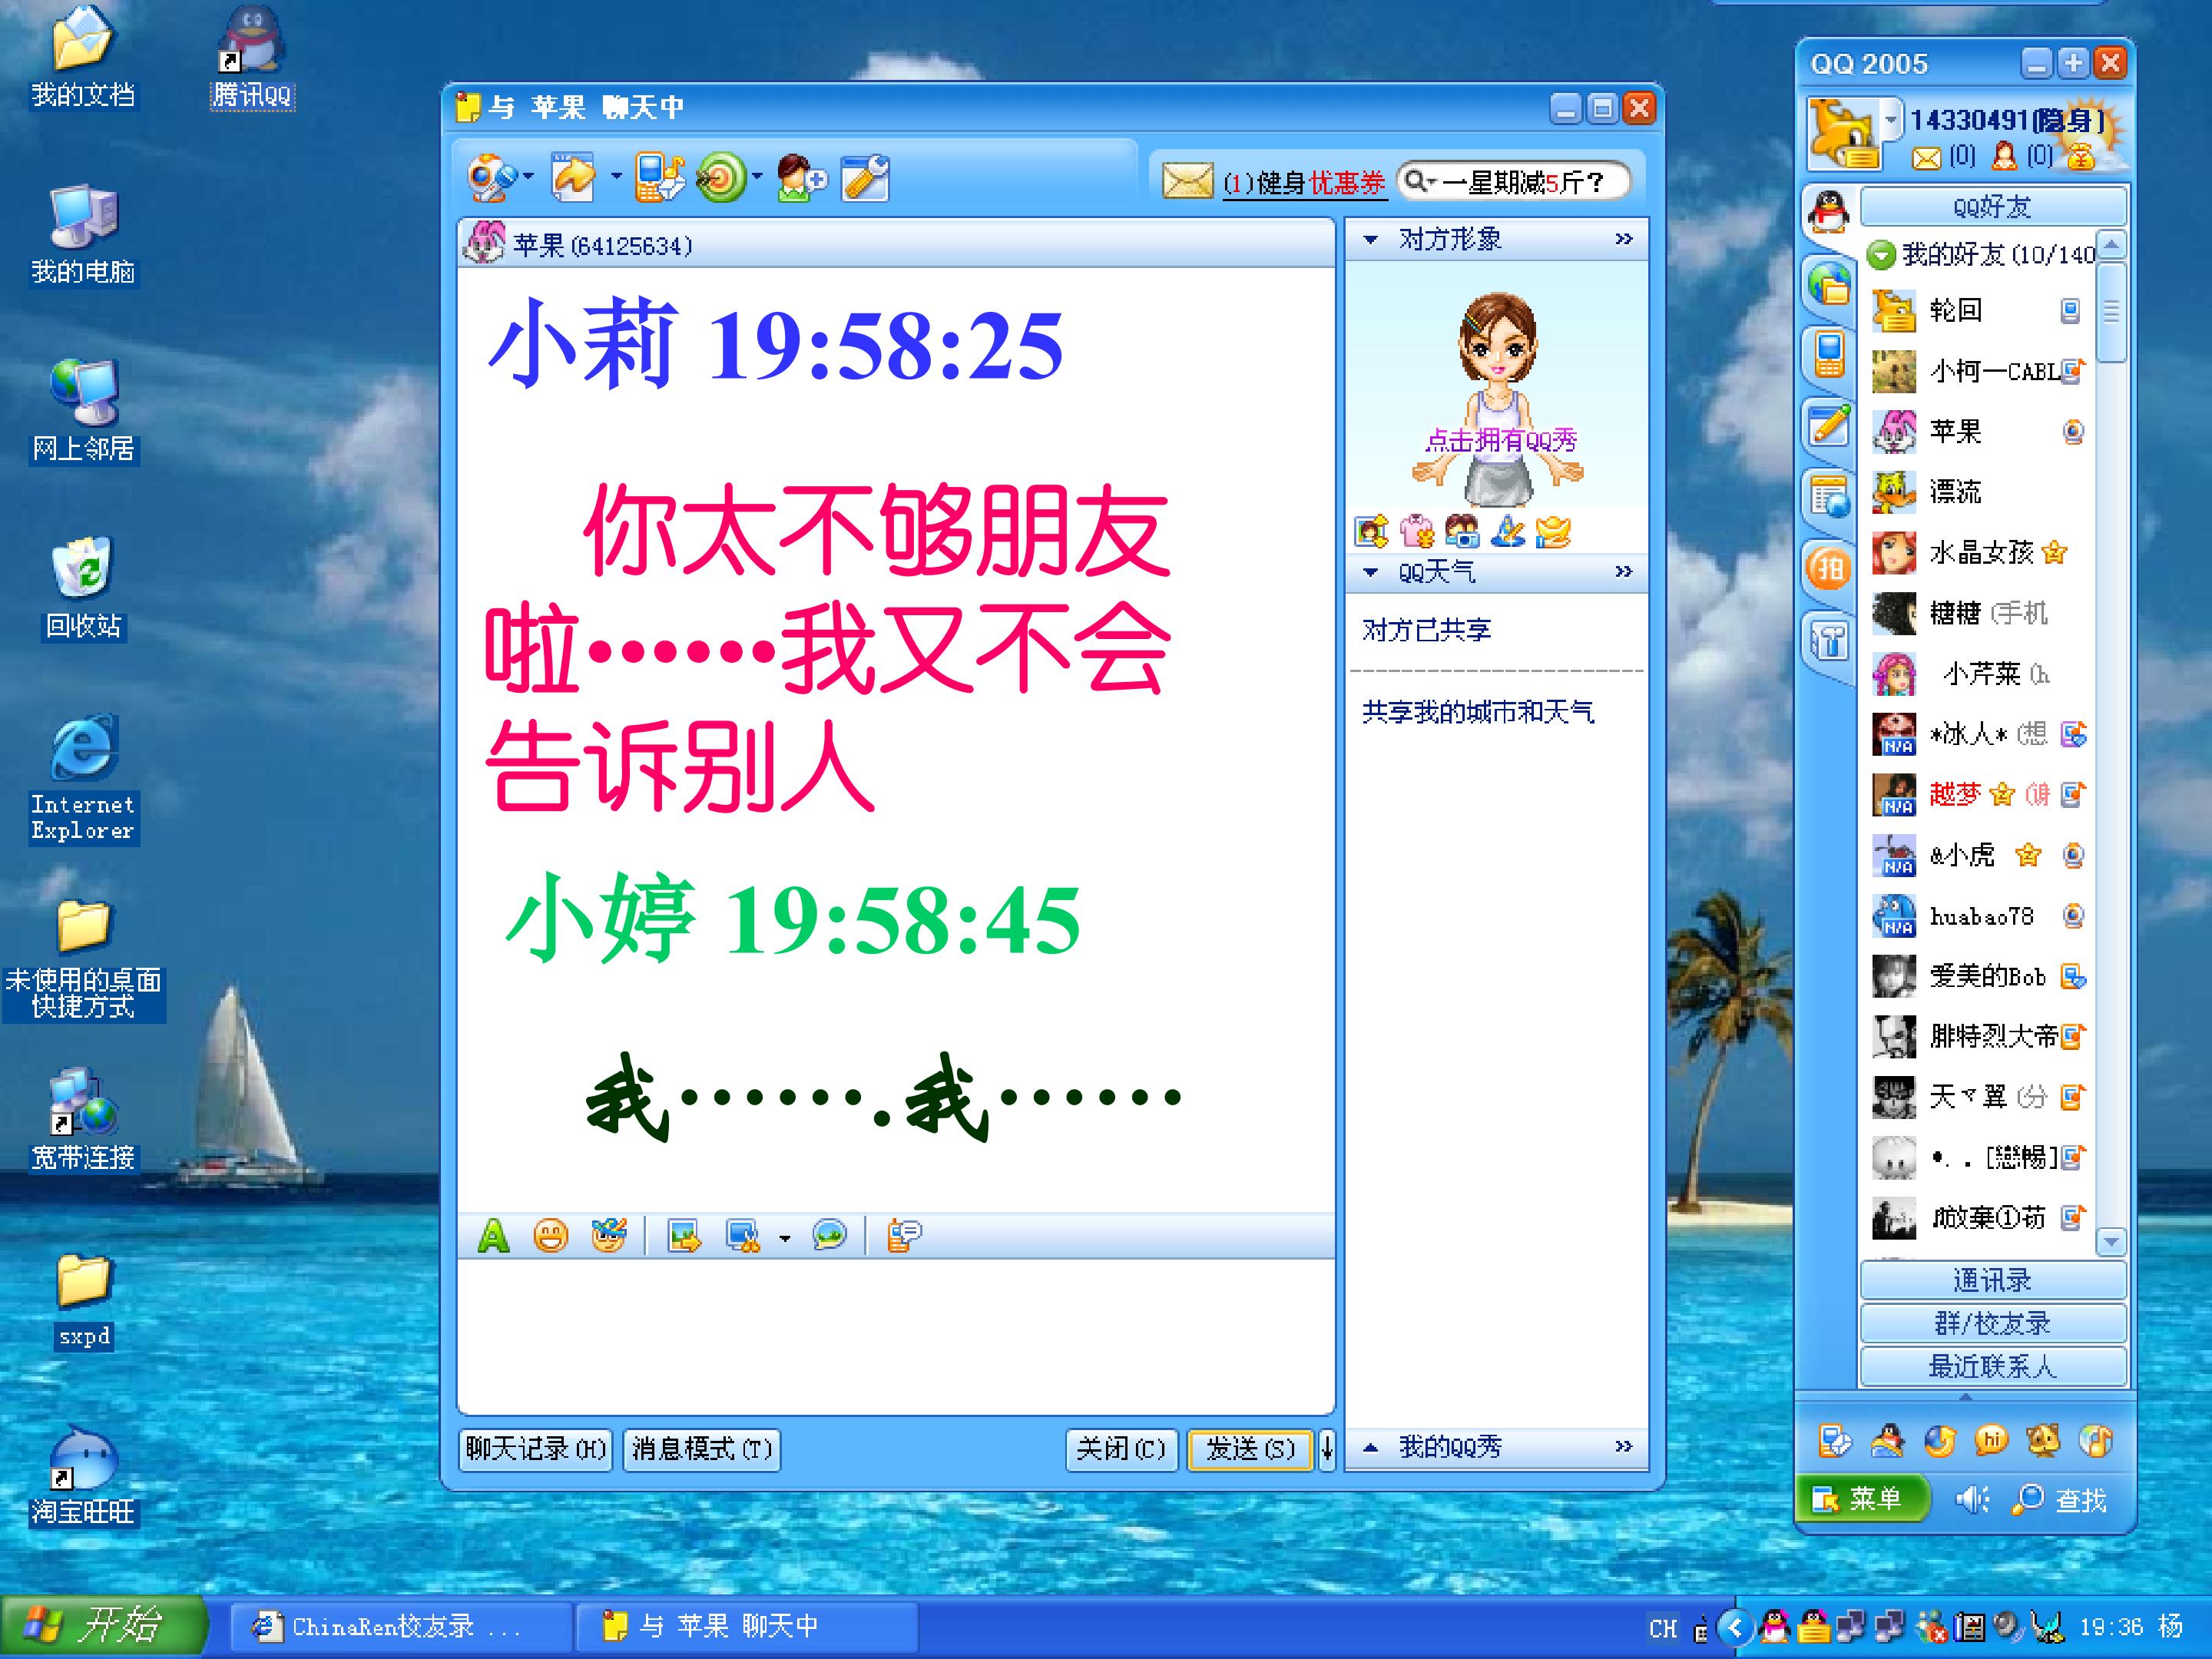This screenshot has height=1659, width=2212.
Task: Open the QQ games target icon
Action: click(721, 179)
